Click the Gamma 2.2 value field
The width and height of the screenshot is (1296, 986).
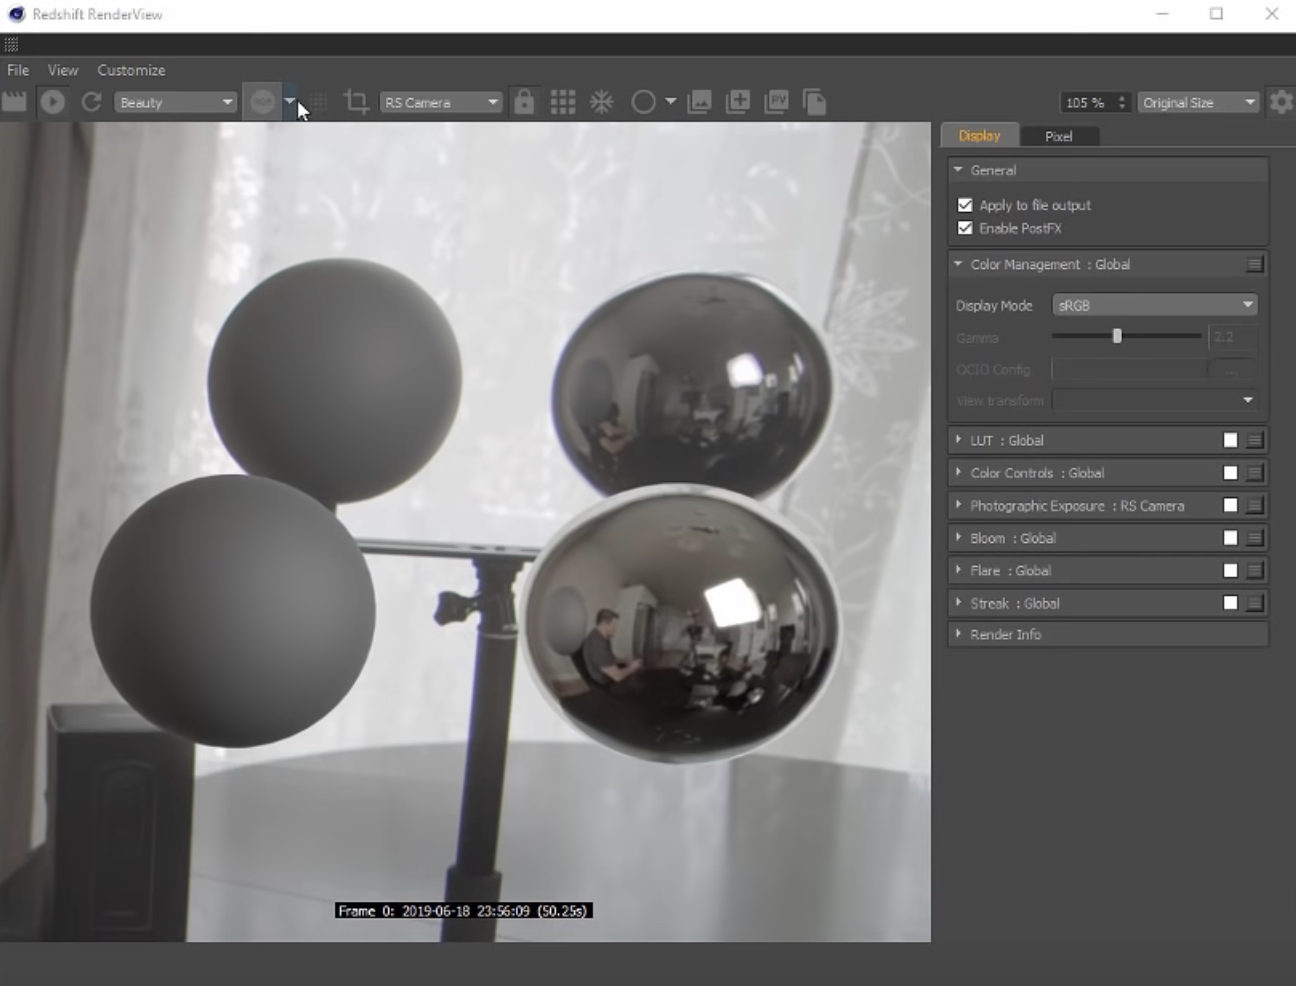1232,337
